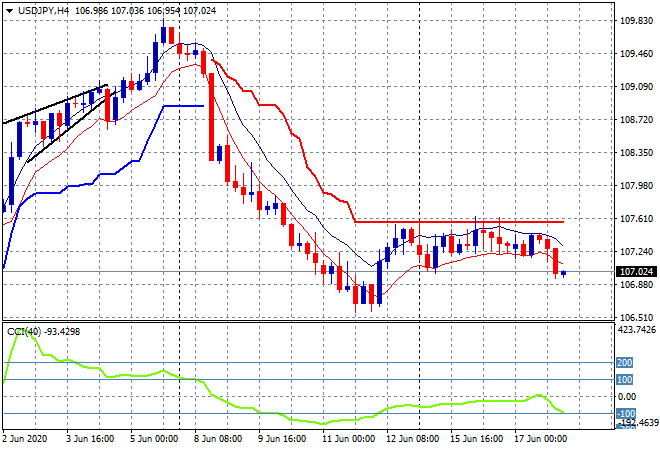Click the 5 Jun 00:00 time label
This screenshot has width=660, height=450.
tap(154, 439)
